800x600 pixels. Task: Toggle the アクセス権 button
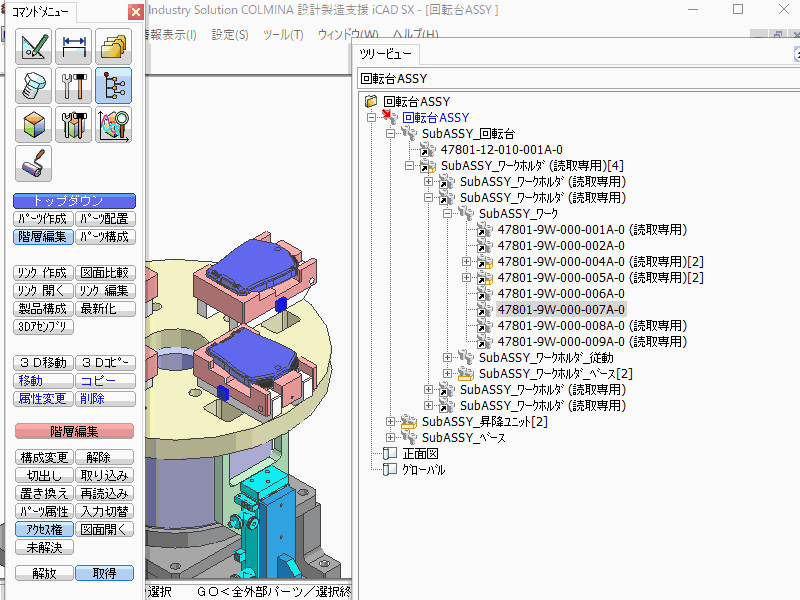click(43, 529)
